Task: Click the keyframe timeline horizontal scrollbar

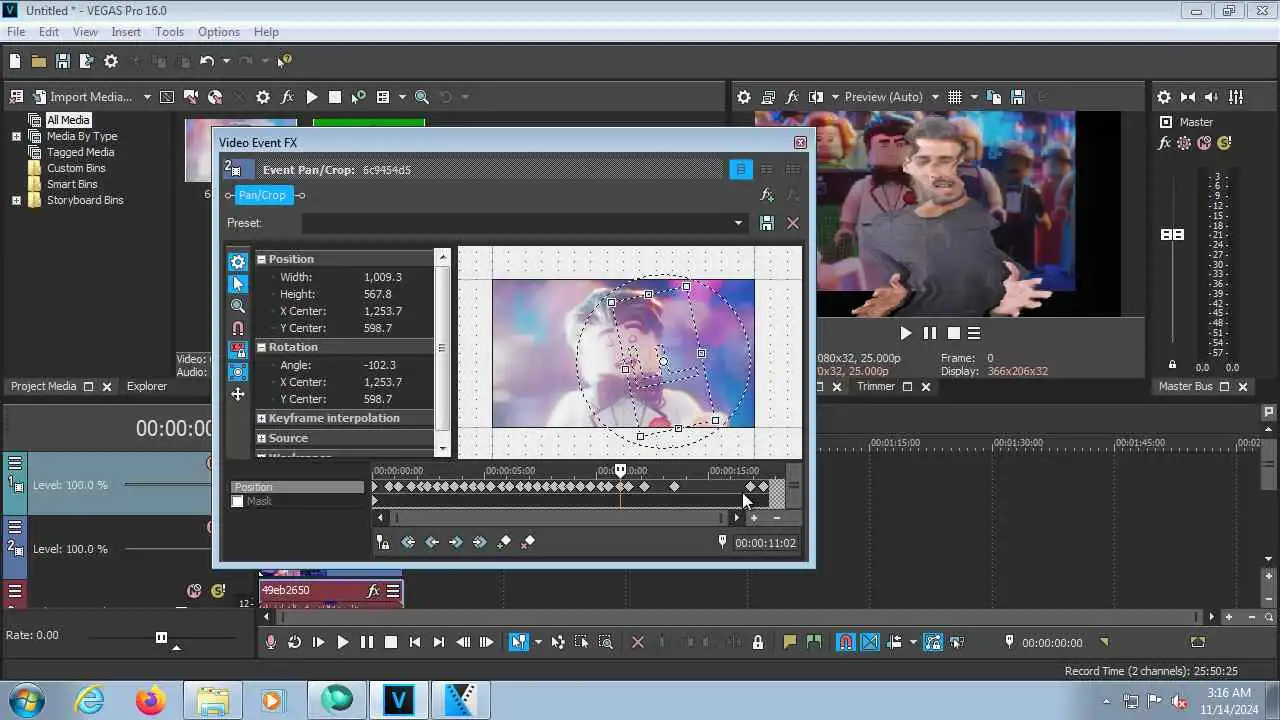Action: tap(558, 518)
